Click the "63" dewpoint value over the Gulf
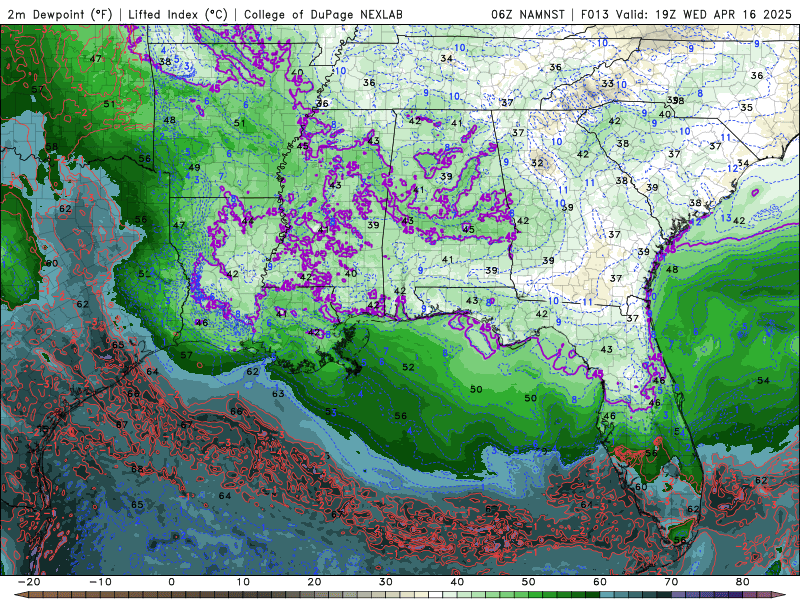Viewport: 800px width, 600px height. coord(278,394)
